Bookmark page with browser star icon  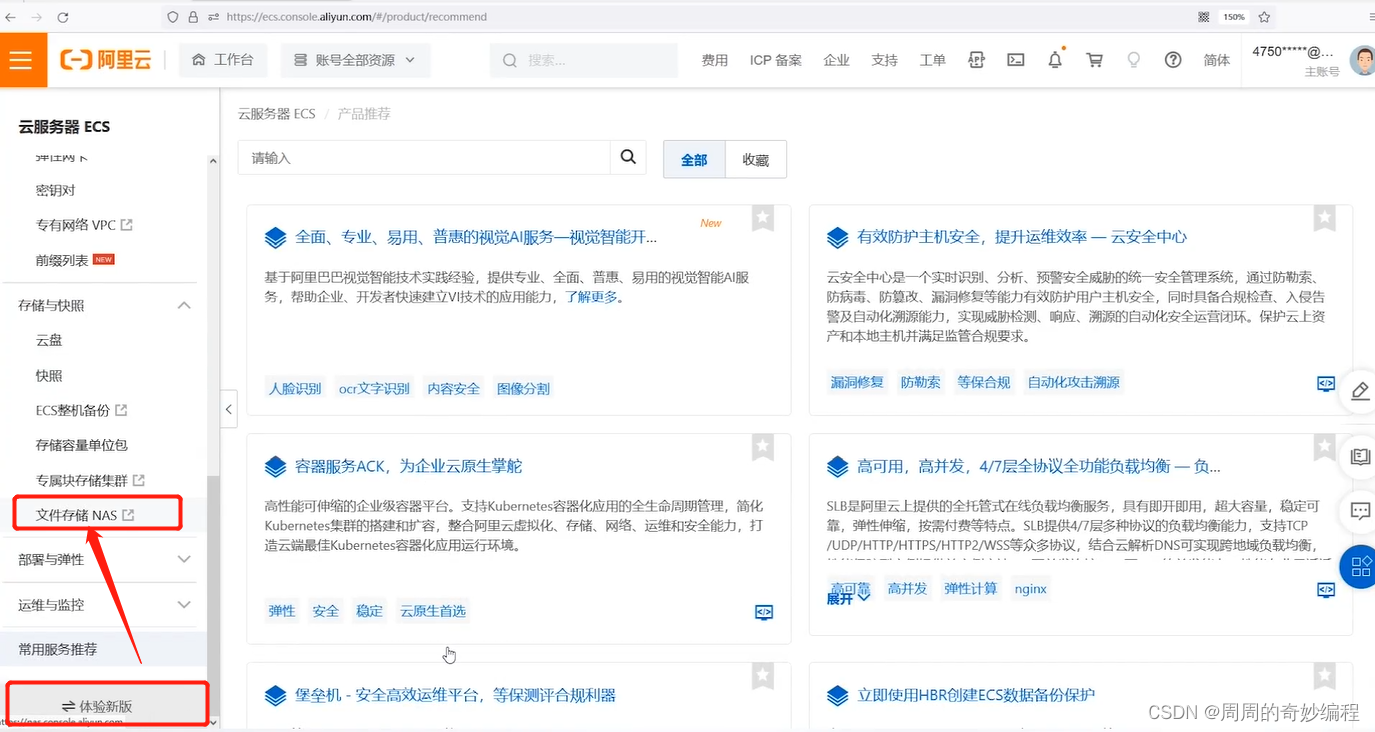(1264, 17)
